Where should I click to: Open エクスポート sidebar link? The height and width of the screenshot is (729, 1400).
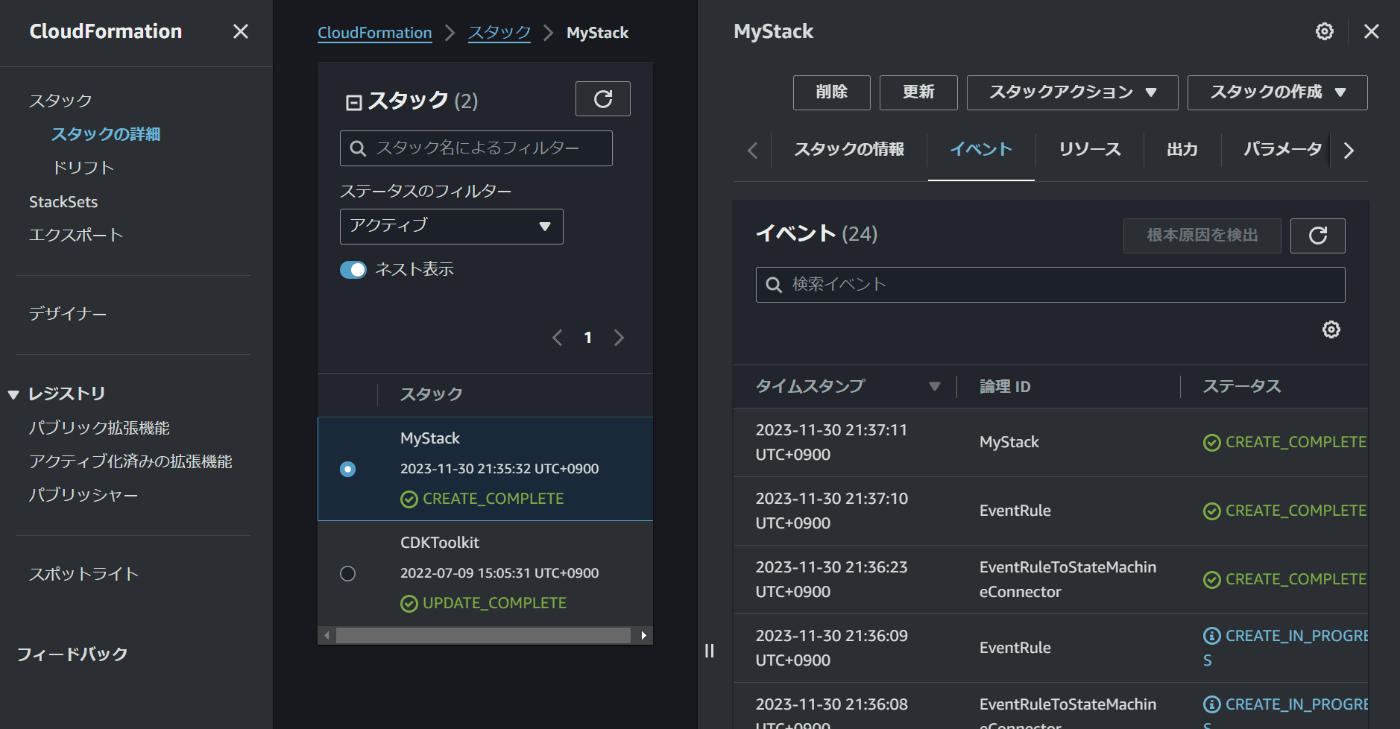76,235
